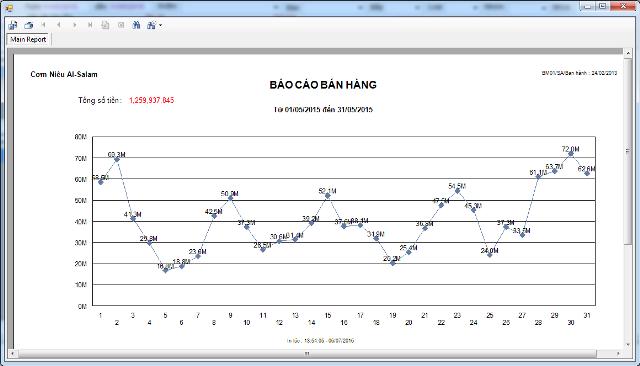Screen dimensions: 640x366
Task: Expand the zoom level dropdown arrow
Action: pos(160,25)
